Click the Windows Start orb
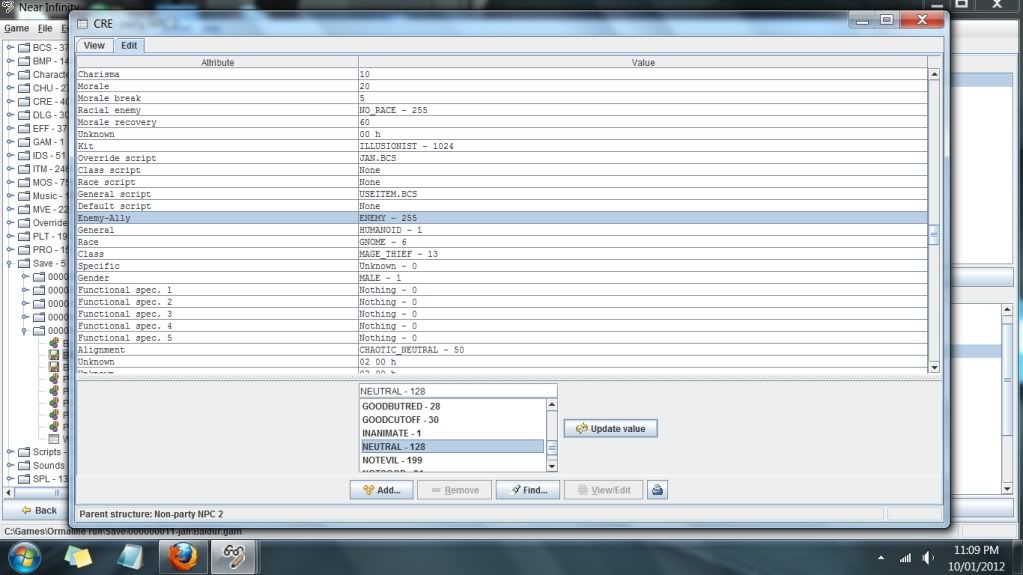The width and height of the screenshot is (1023, 575). tap(25, 557)
